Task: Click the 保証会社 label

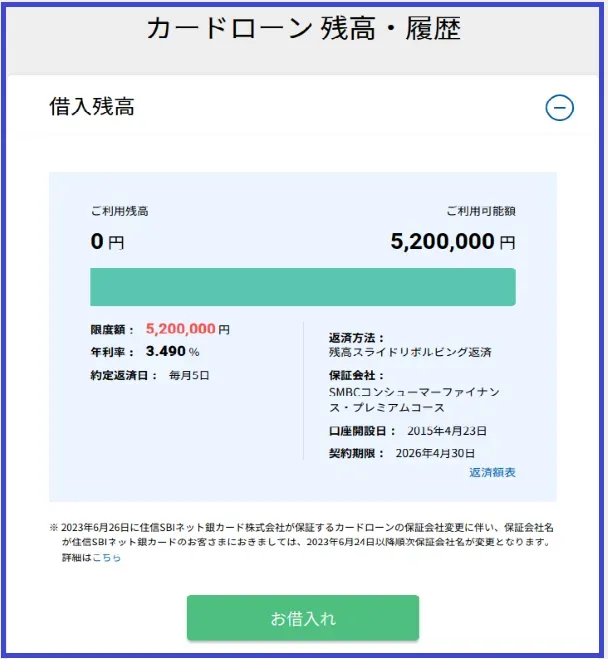Action: click(356, 376)
